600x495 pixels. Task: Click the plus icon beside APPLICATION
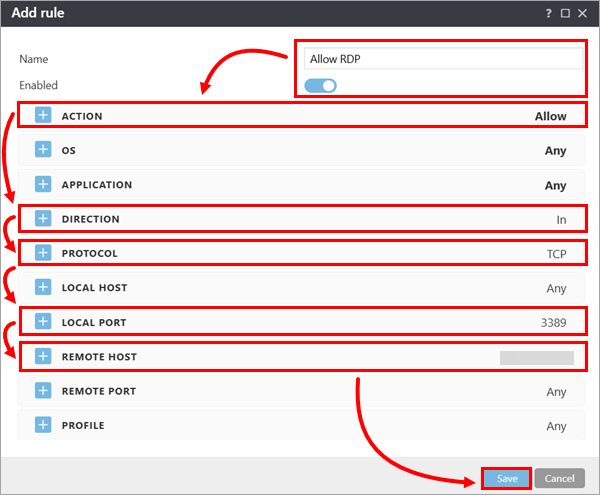(x=43, y=185)
